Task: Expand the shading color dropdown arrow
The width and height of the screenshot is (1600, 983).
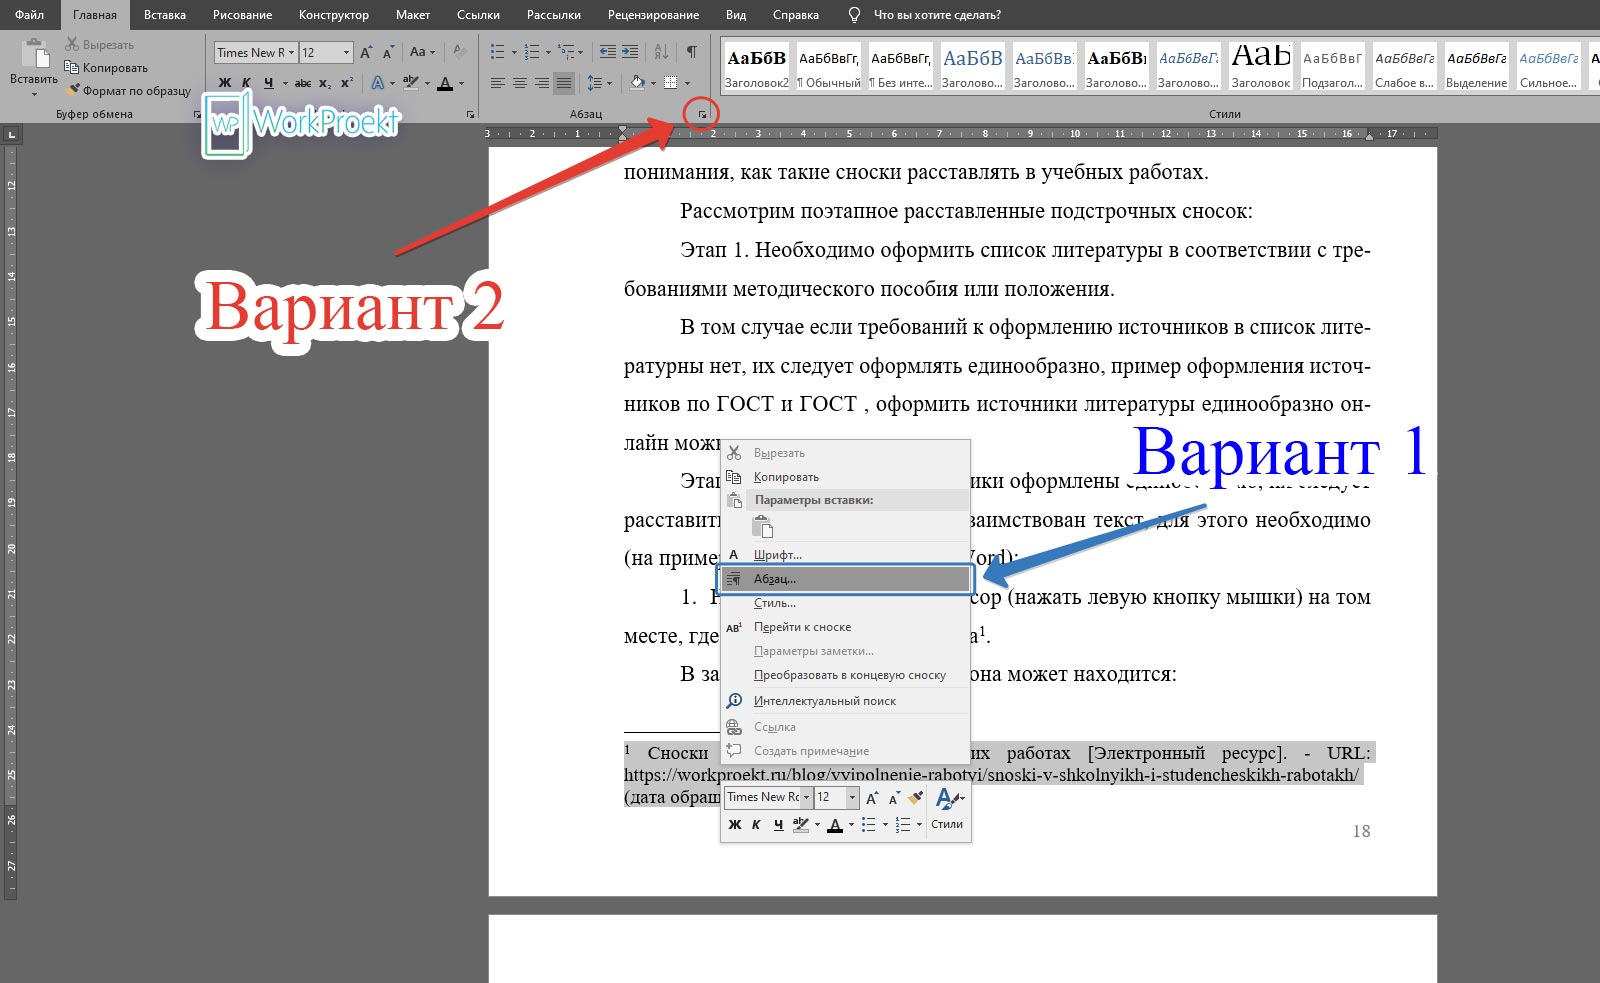Action: (651, 81)
